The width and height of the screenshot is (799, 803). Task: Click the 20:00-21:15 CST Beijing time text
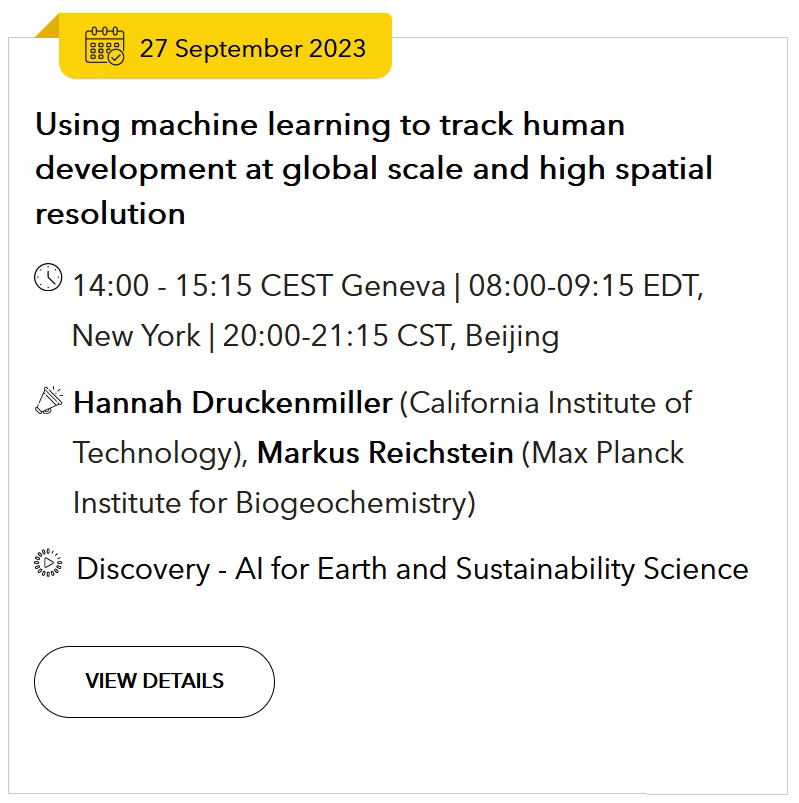point(391,336)
